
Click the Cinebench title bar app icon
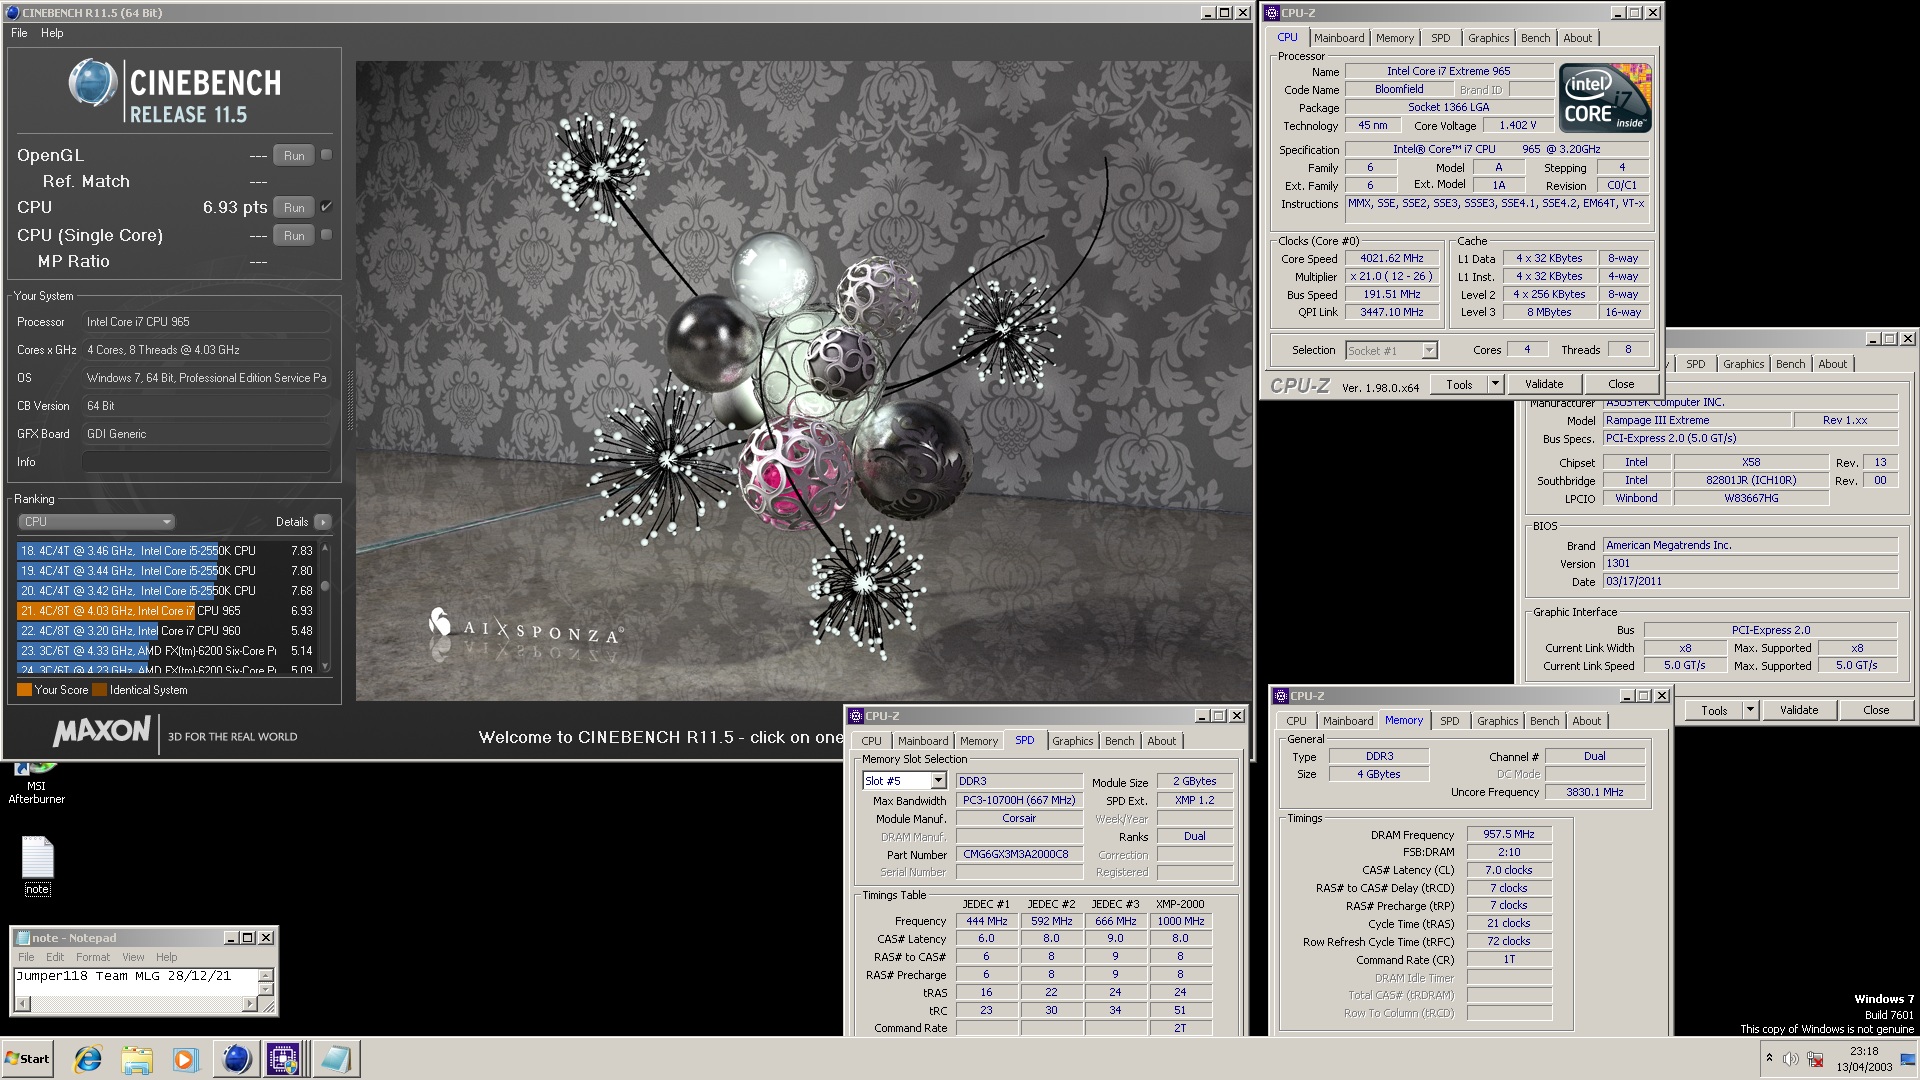[12, 13]
